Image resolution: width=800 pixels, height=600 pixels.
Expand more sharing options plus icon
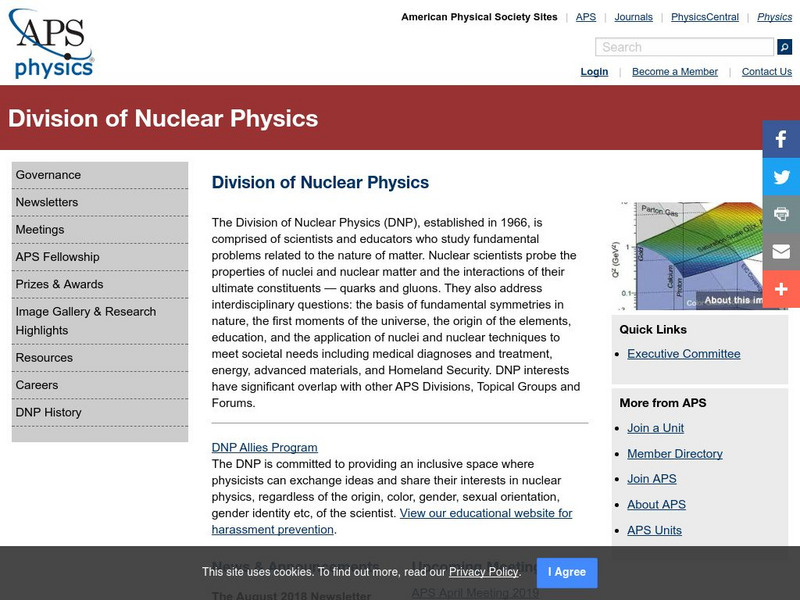[x=781, y=288]
